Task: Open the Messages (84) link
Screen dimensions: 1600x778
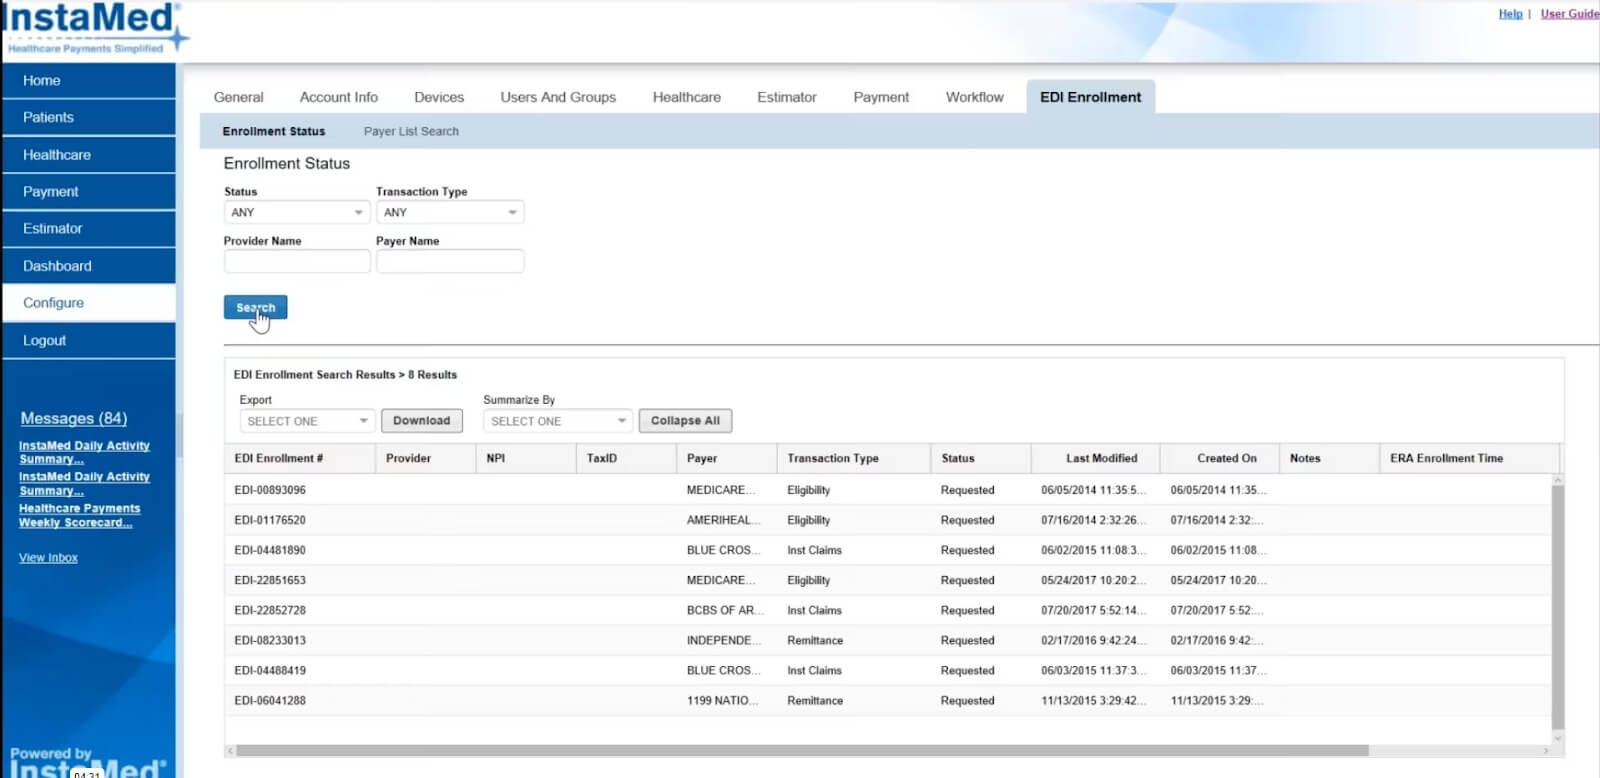Action: coord(74,418)
